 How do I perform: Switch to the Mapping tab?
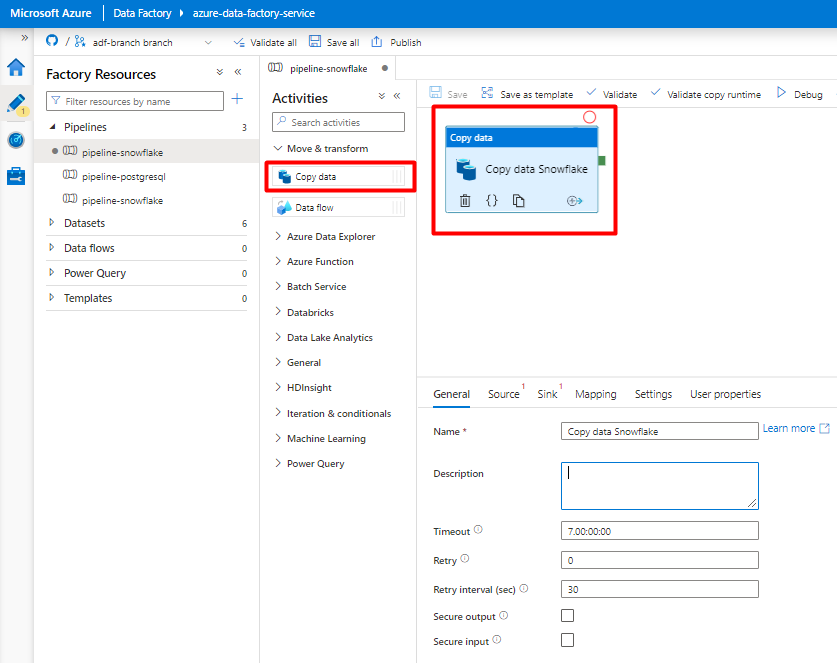click(596, 394)
